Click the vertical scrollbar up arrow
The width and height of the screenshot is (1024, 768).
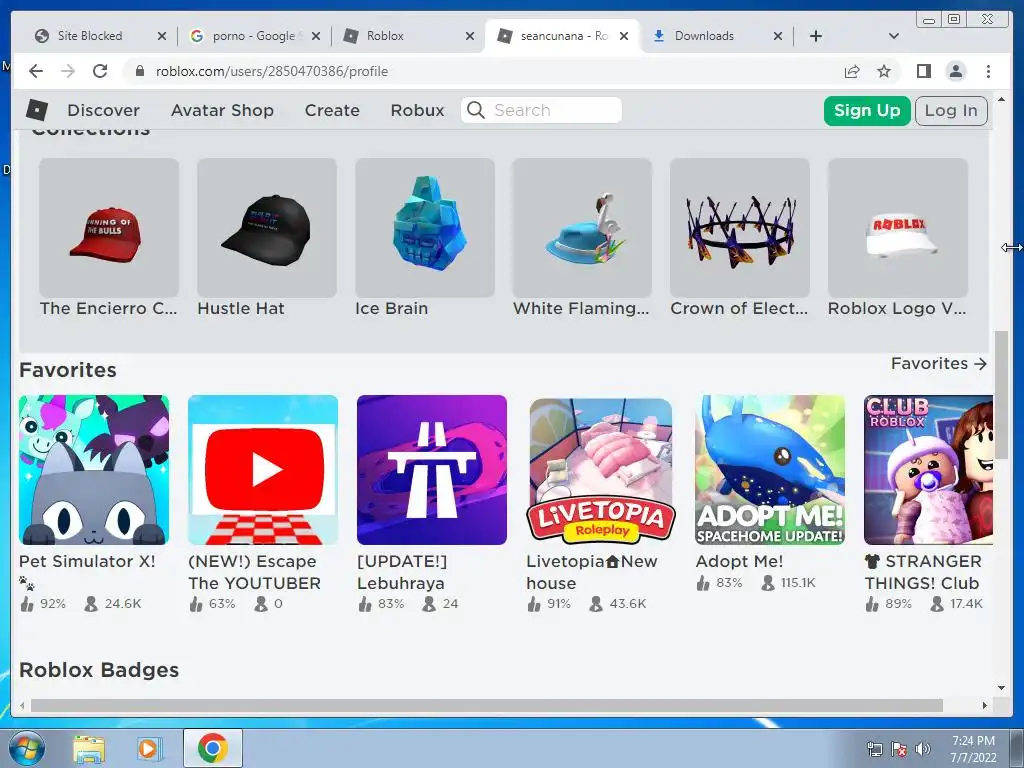click(1001, 99)
